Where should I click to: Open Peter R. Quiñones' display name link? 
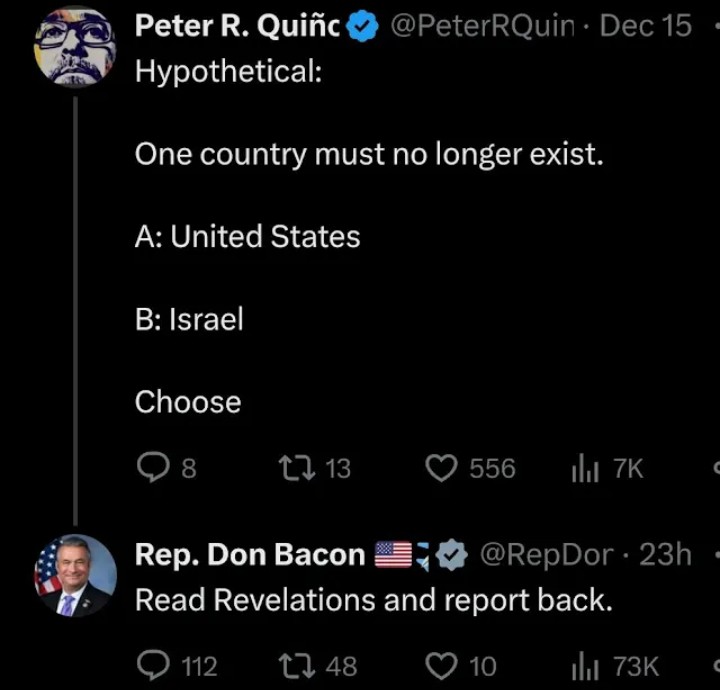[238, 27]
